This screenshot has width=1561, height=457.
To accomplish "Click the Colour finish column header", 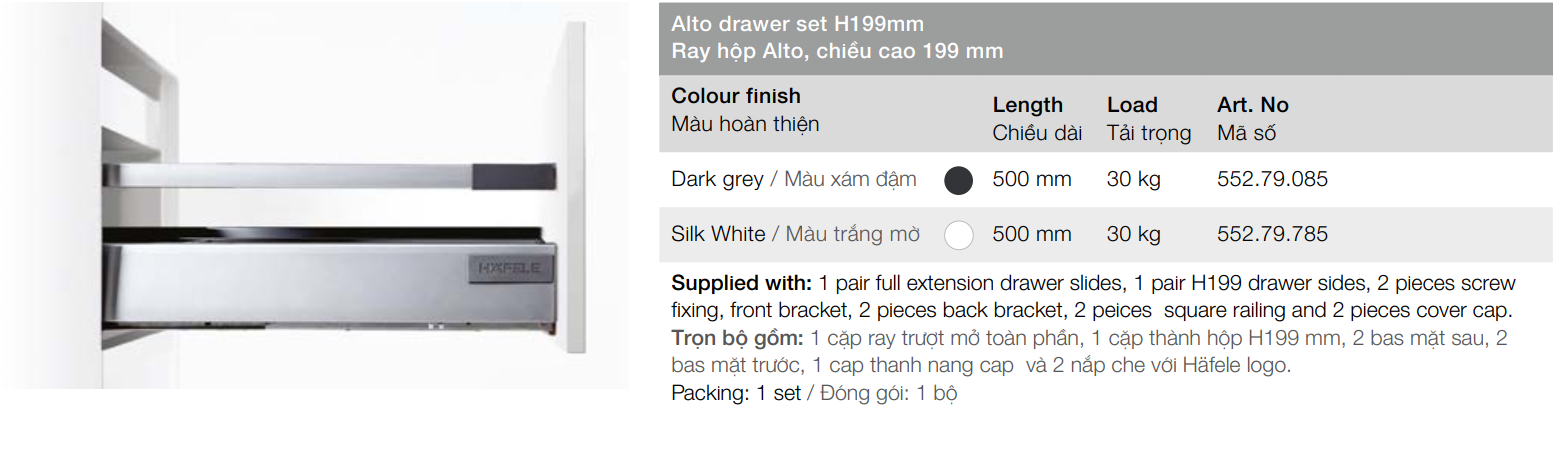I will (736, 96).
